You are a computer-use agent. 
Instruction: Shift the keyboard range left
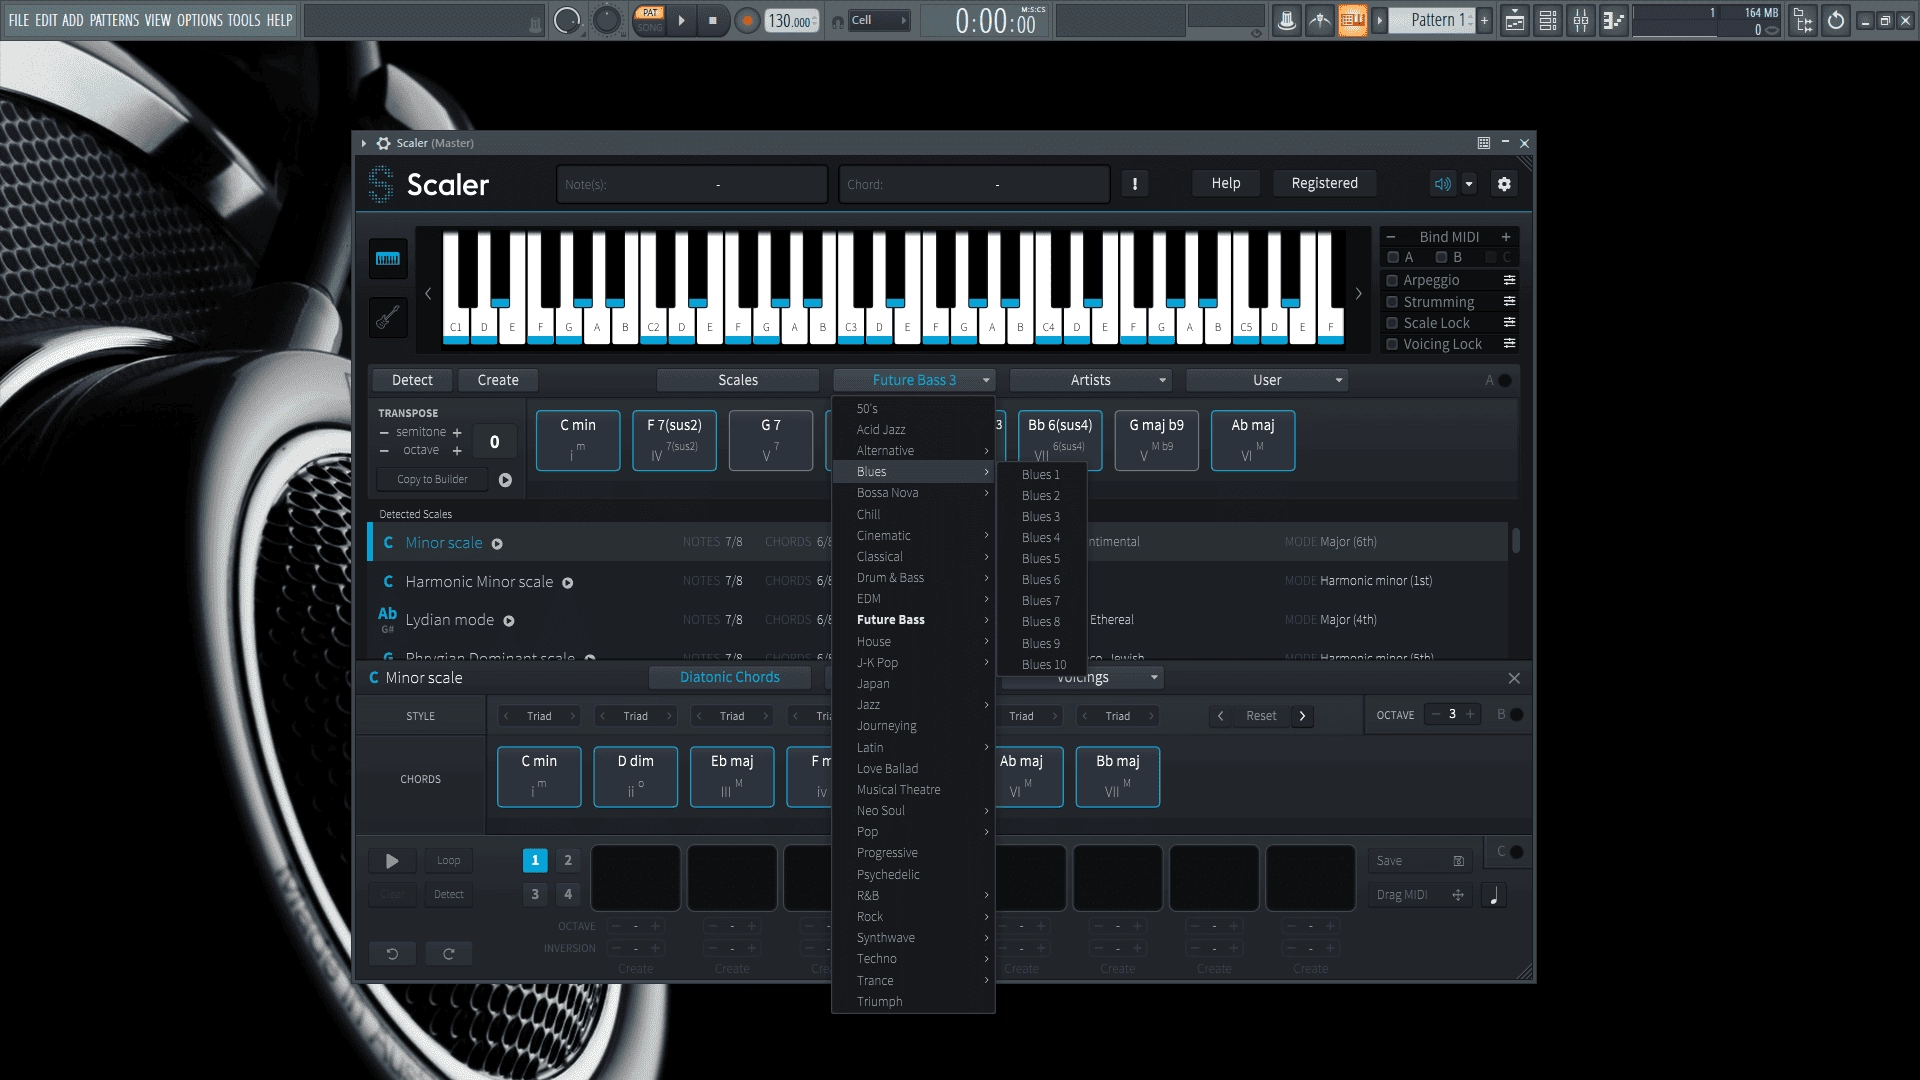pos(428,293)
